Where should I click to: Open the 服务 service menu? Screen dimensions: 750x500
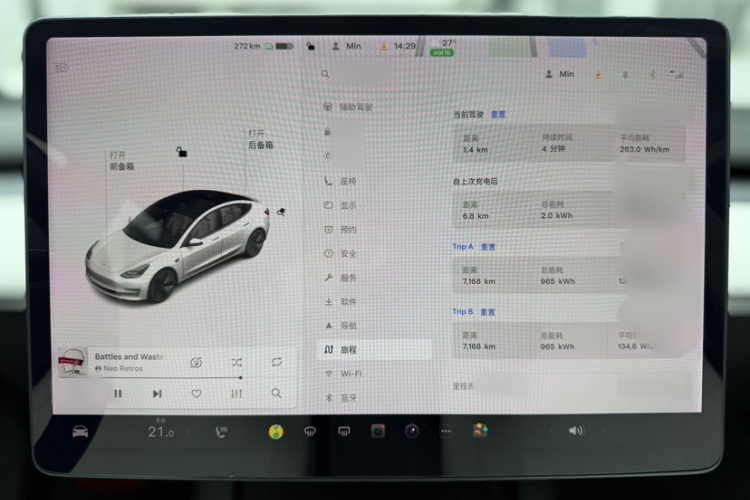(341, 278)
